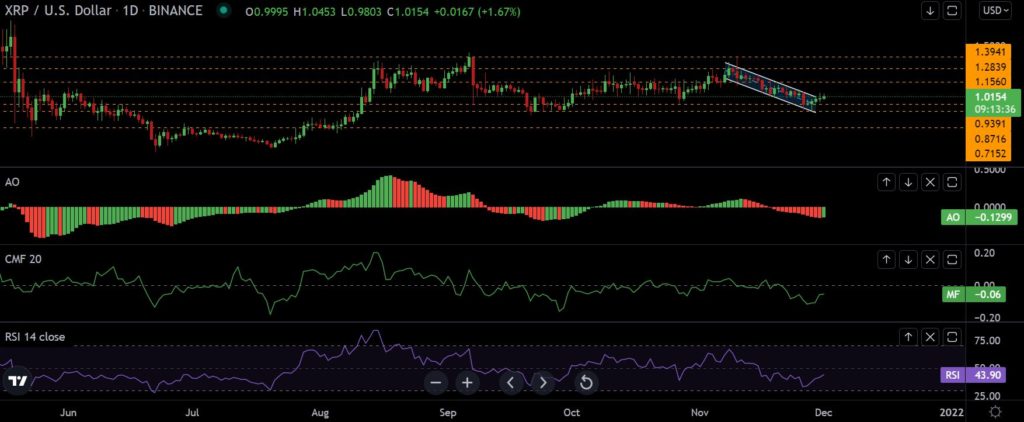Move the CMF 20 pane down
1024x422 pixels.
point(908,259)
